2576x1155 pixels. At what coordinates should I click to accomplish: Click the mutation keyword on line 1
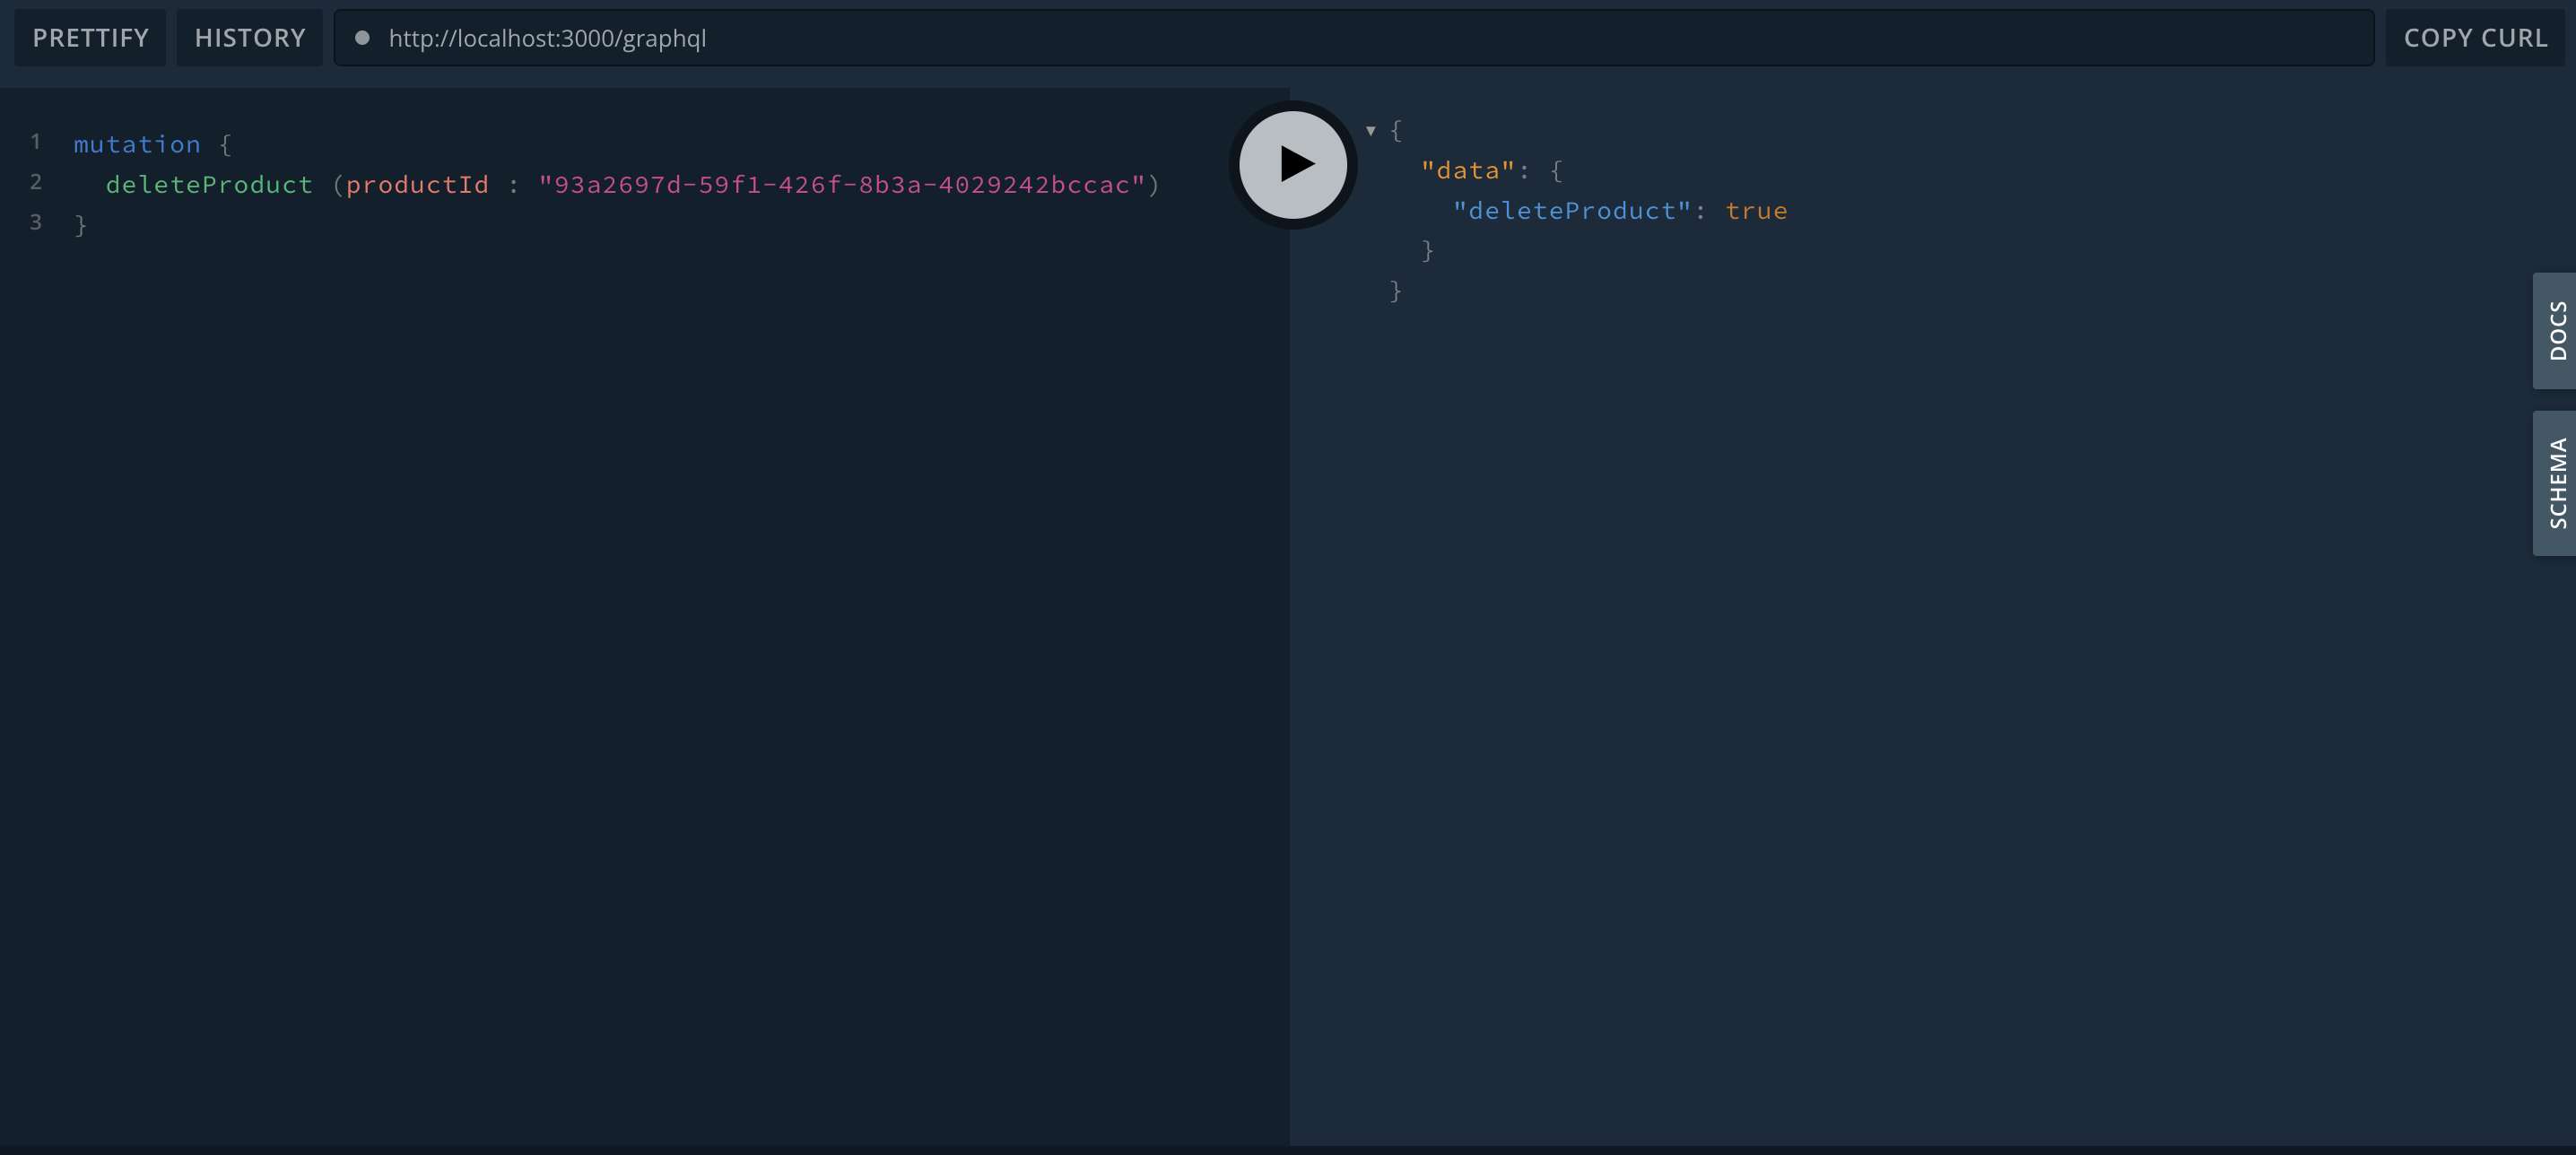[x=137, y=144]
